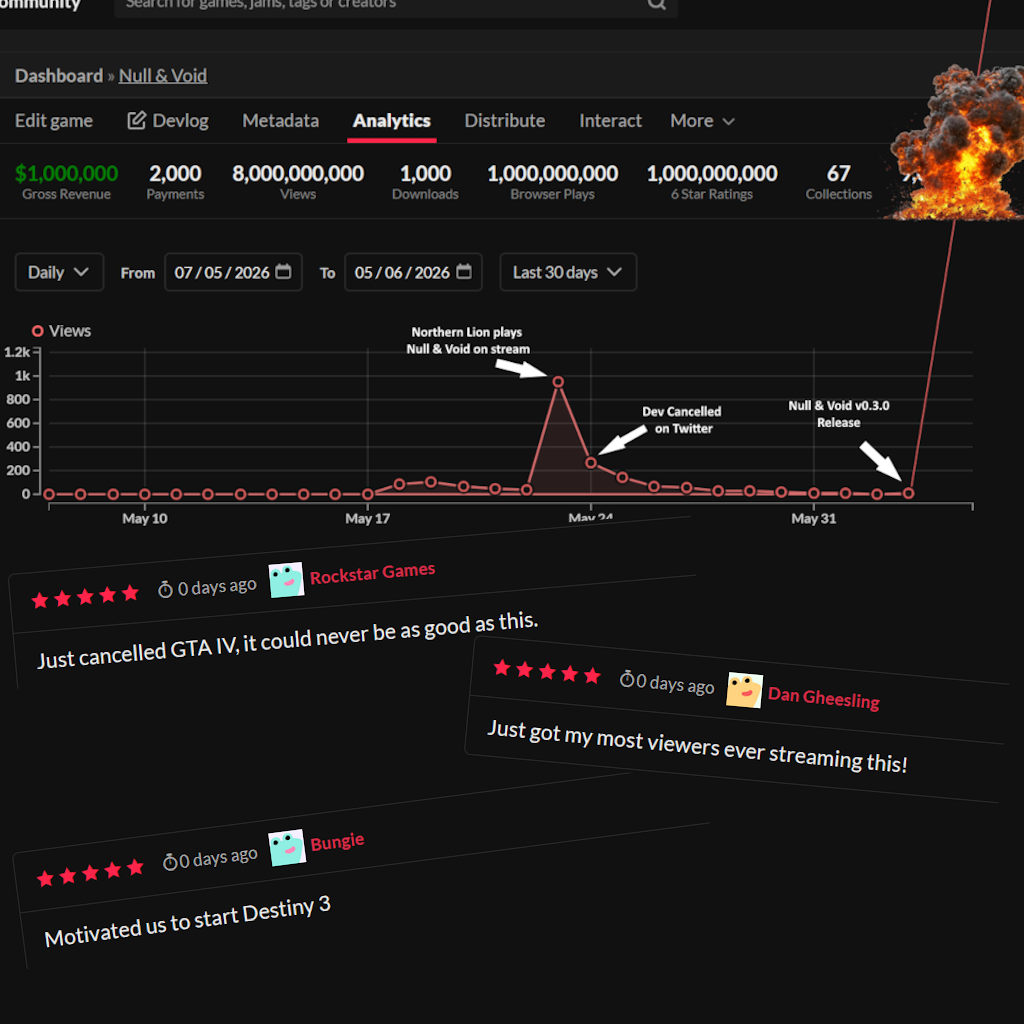Click the Rockstar Games review star rating
The height and width of the screenshot is (1024, 1024).
pos(85,596)
